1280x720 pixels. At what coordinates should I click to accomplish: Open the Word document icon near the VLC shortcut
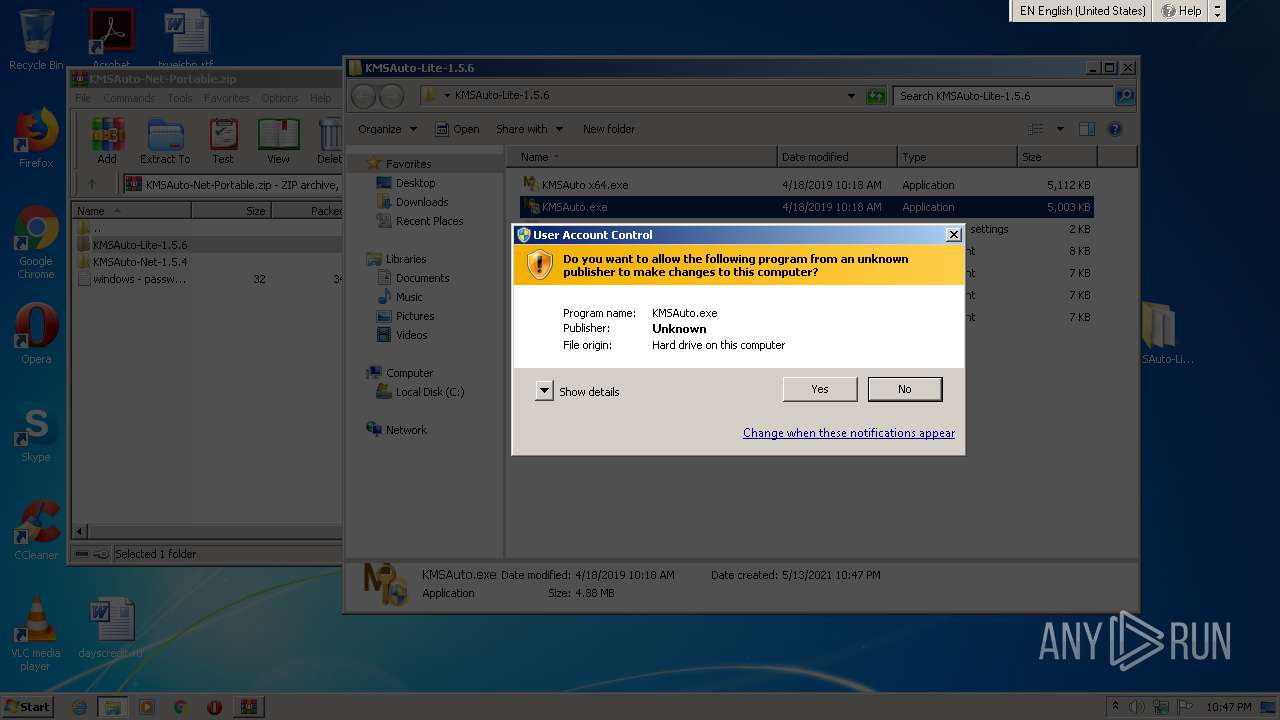tap(111, 628)
